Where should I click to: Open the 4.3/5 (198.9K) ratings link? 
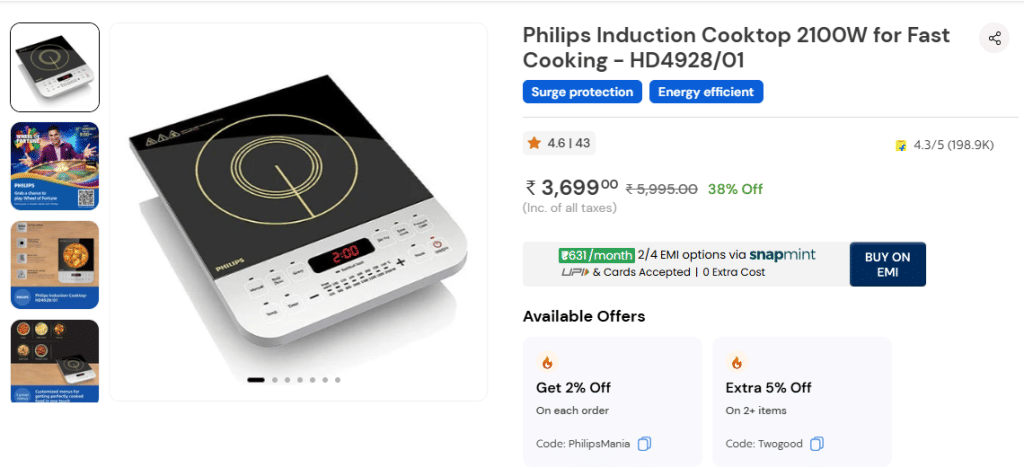point(953,145)
